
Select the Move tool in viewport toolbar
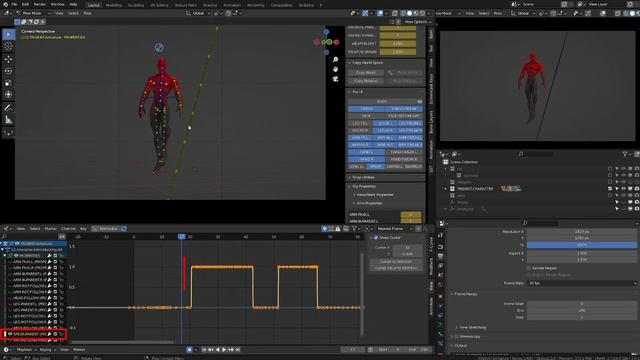coord(8,59)
